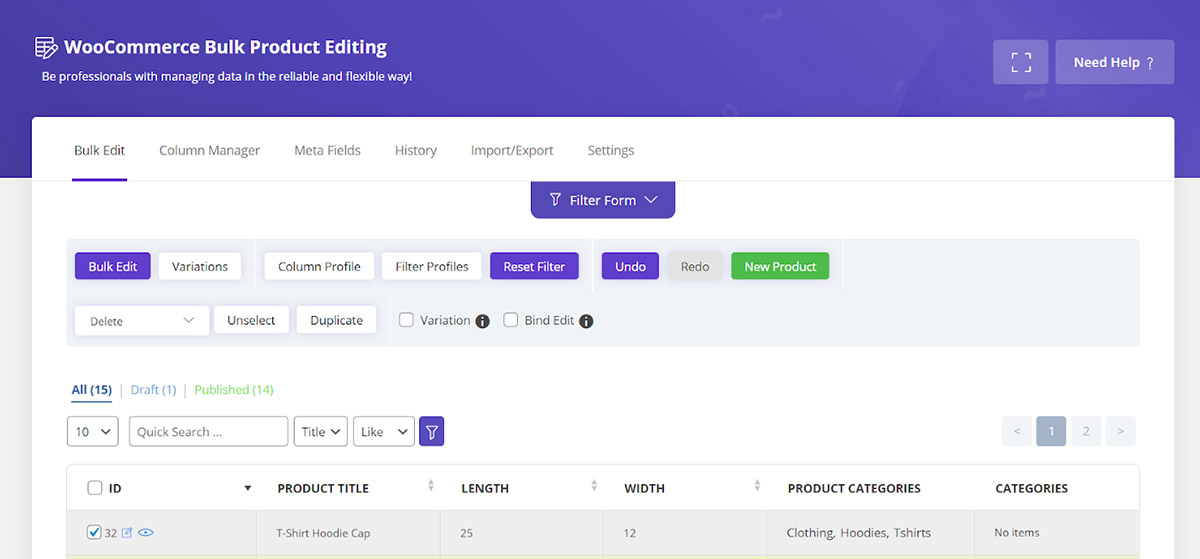1200x559 pixels.
Task: Click into the Quick Search field
Action: pyautogui.click(x=208, y=432)
